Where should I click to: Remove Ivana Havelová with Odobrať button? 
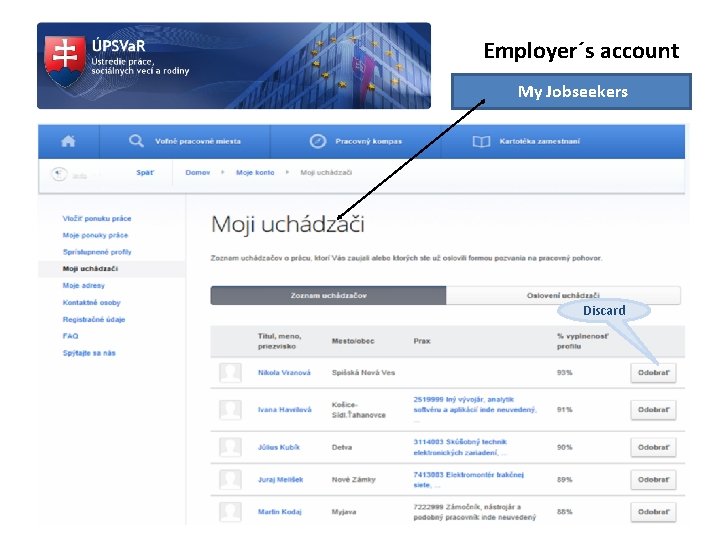(653, 410)
